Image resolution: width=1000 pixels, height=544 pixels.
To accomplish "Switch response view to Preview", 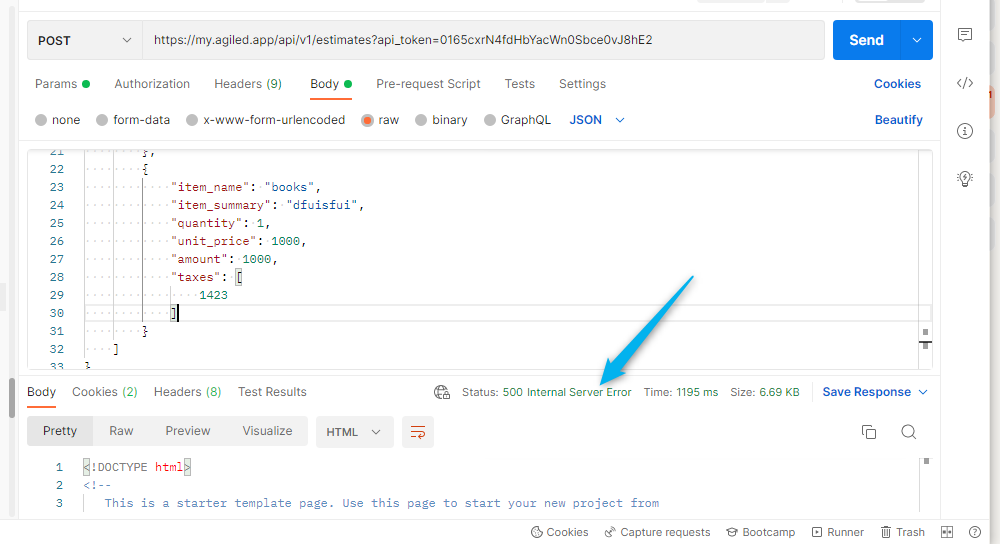I will pyautogui.click(x=188, y=431).
